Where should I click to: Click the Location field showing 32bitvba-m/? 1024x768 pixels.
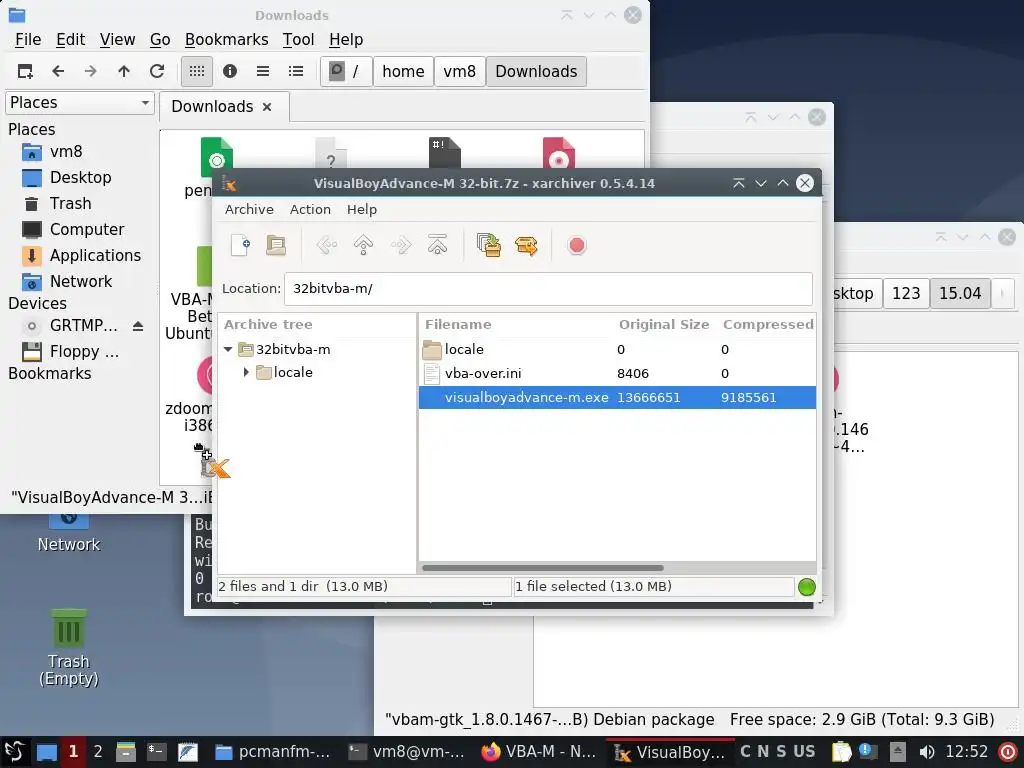(548, 289)
